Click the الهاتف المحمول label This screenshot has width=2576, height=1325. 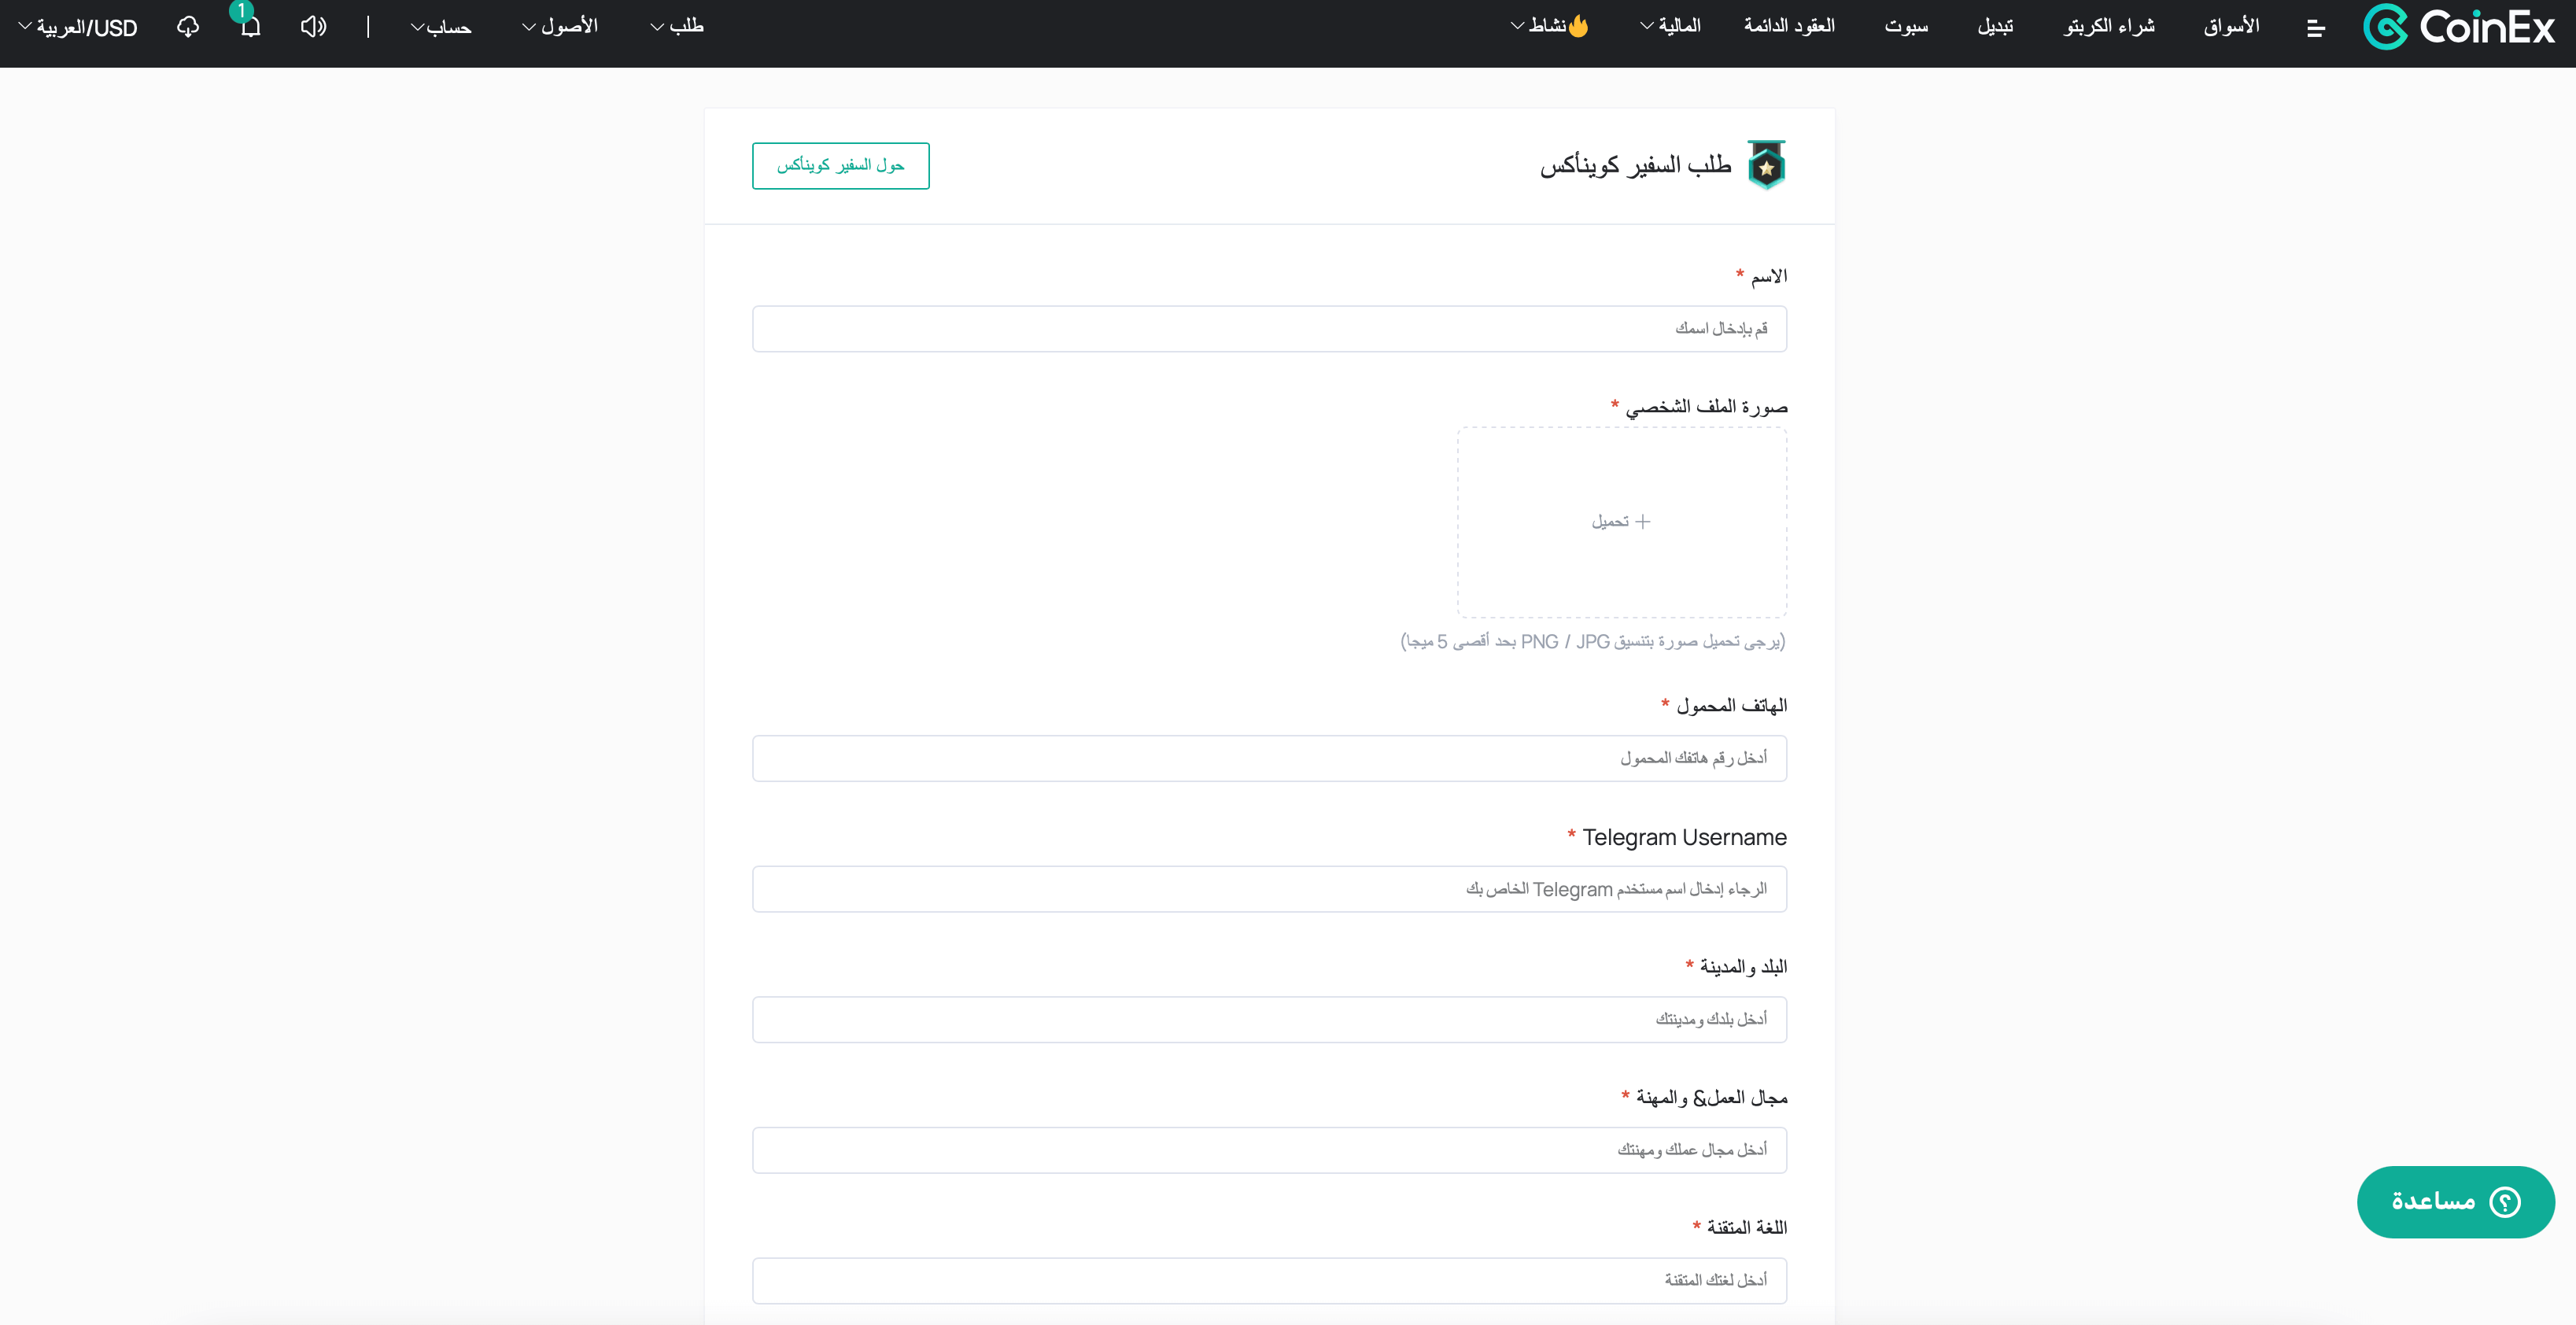(x=1731, y=705)
